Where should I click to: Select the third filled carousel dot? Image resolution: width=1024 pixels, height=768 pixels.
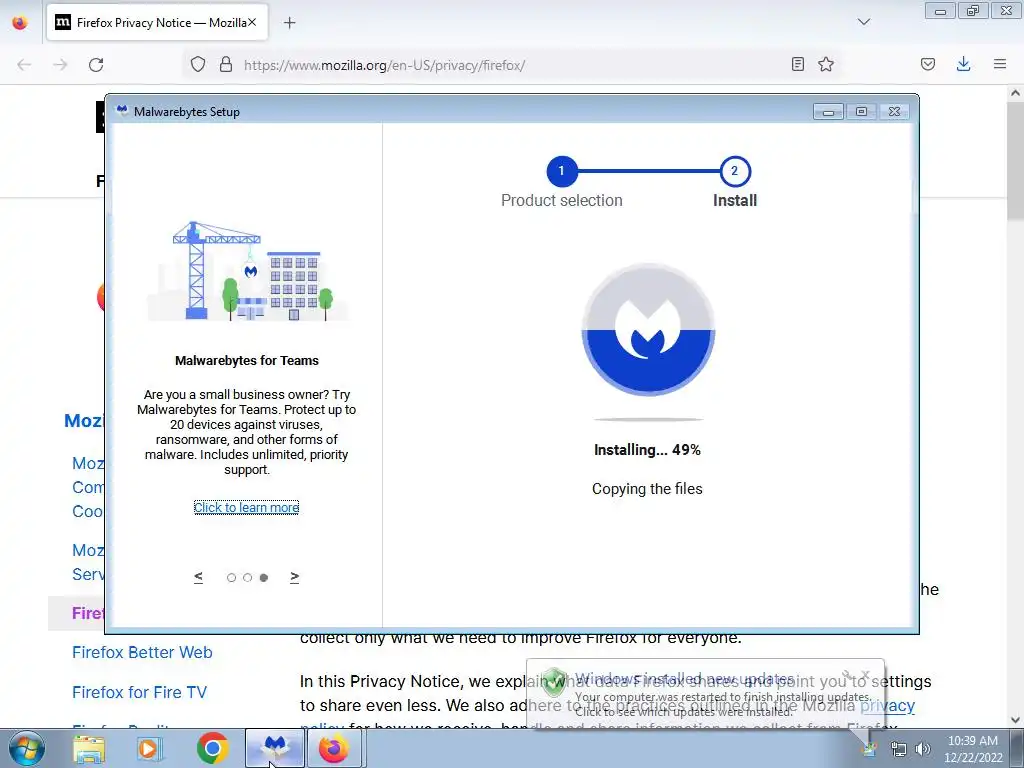point(264,578)
